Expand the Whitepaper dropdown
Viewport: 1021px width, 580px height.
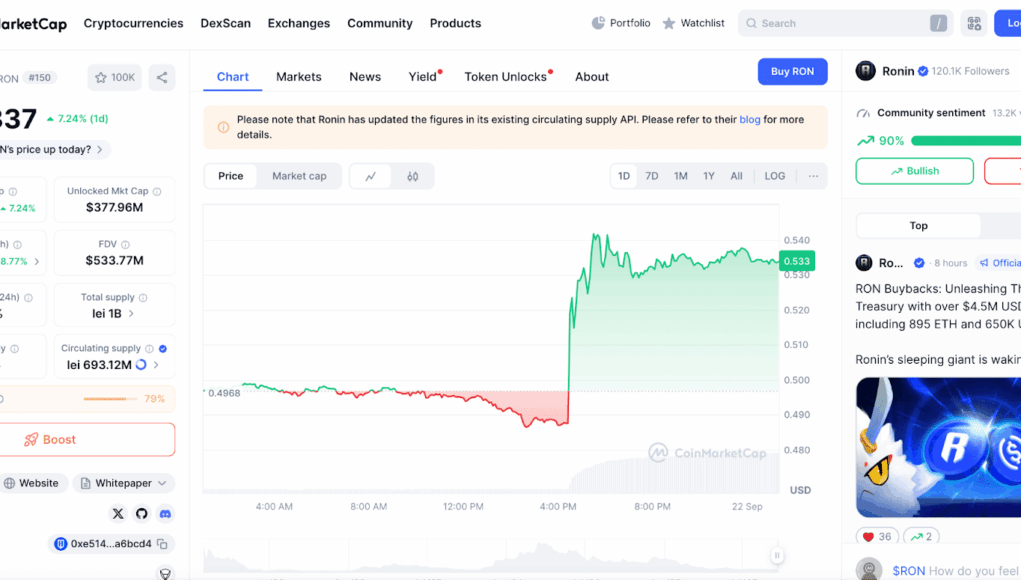click(x=124, y=483)
